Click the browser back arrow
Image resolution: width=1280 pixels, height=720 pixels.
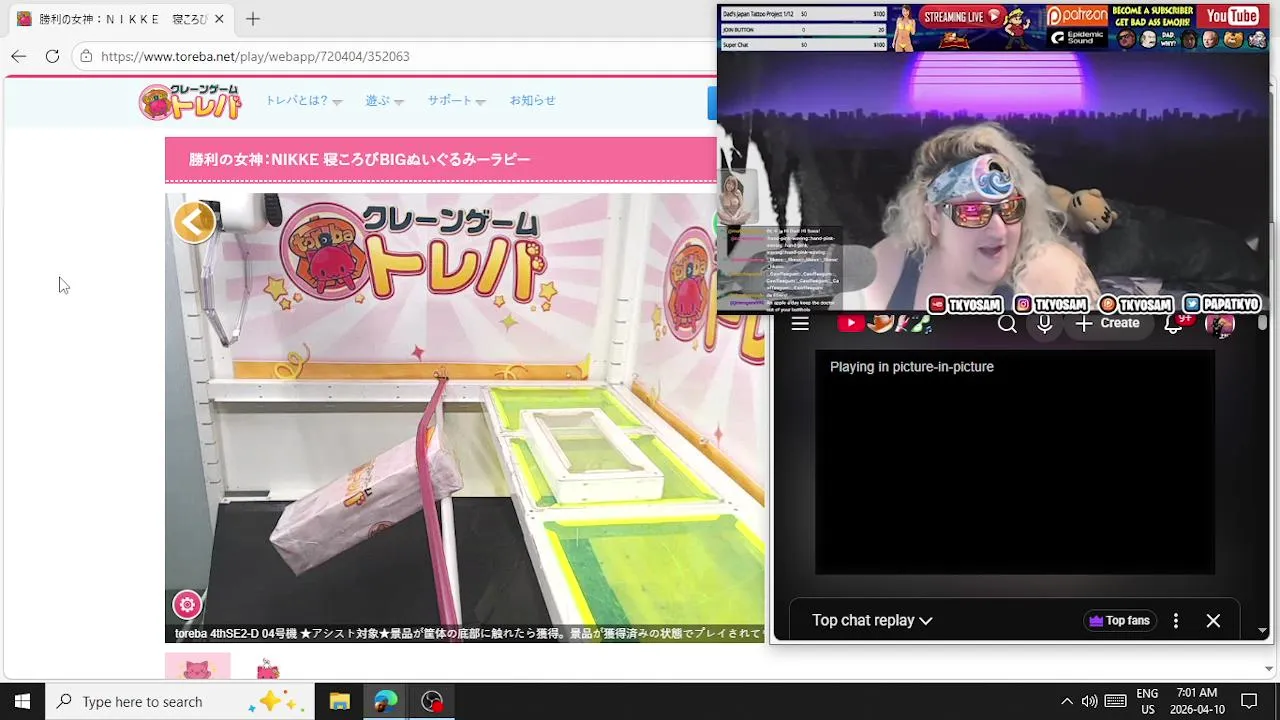pos(19,56)
